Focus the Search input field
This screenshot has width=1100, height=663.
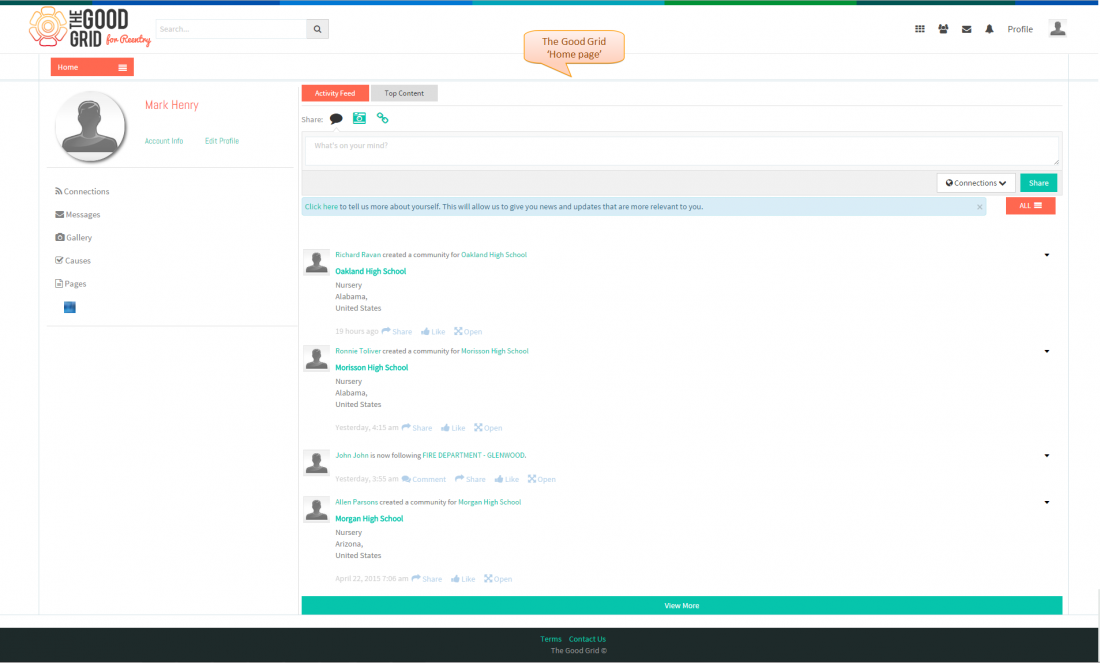point(232,29)
